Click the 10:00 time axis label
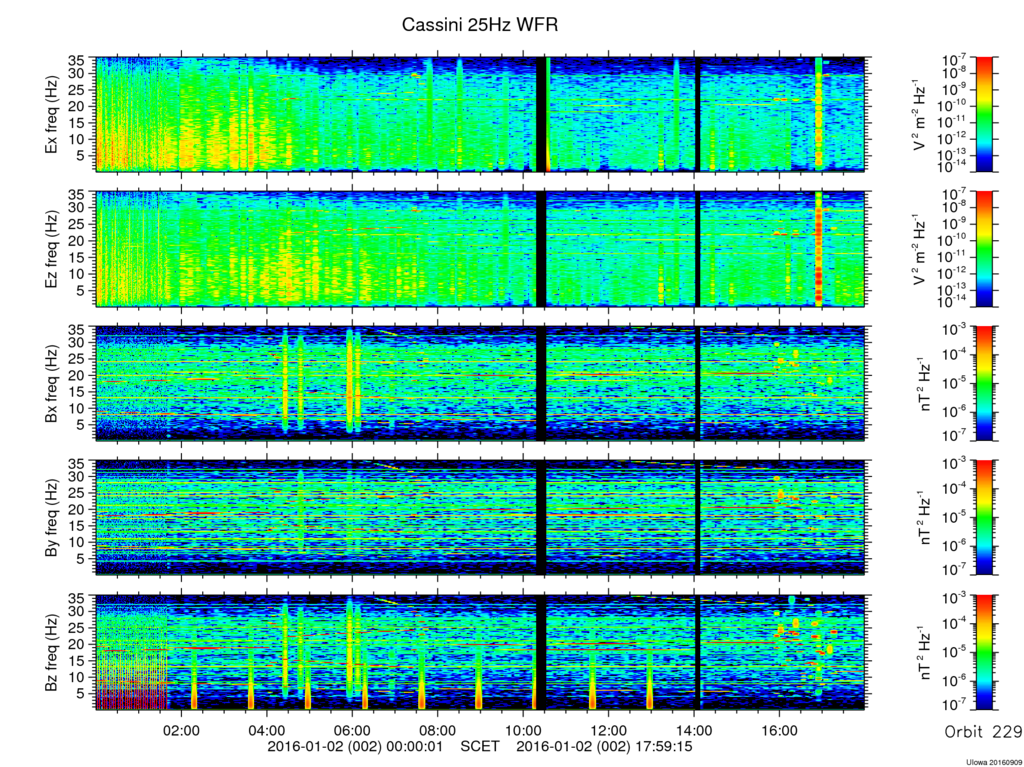Image resolution: width=1024 pixels, height=767 pixels. (522, 730)
